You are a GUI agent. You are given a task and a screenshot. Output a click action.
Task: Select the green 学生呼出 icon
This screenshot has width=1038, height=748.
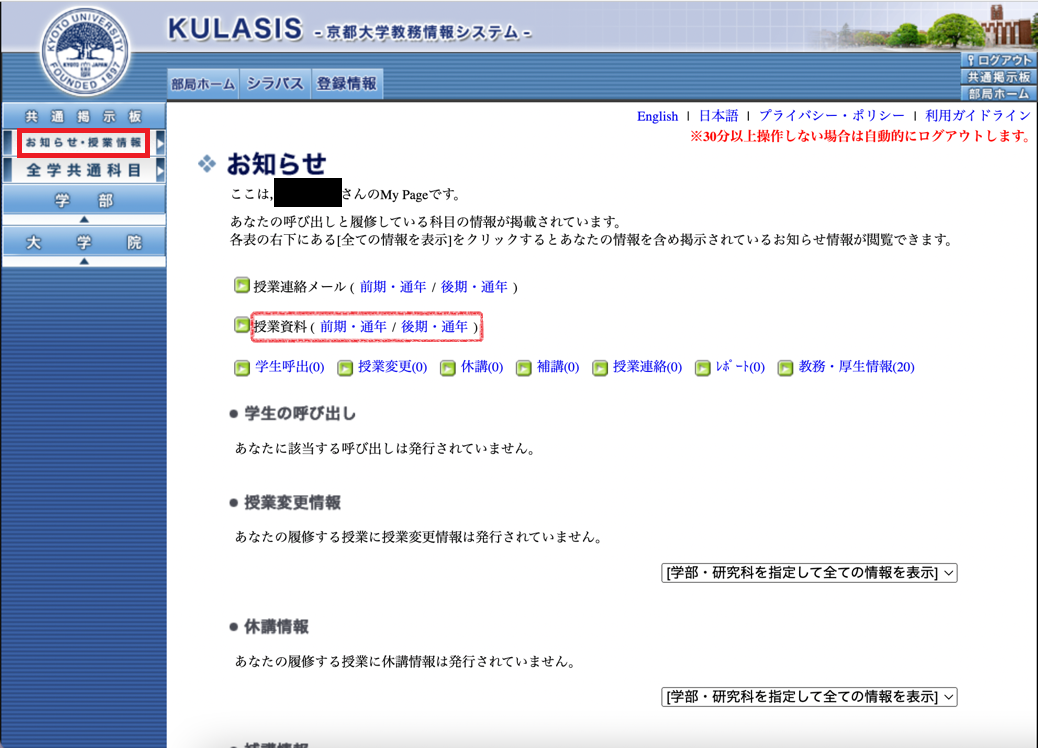click(x=240, y=368)
